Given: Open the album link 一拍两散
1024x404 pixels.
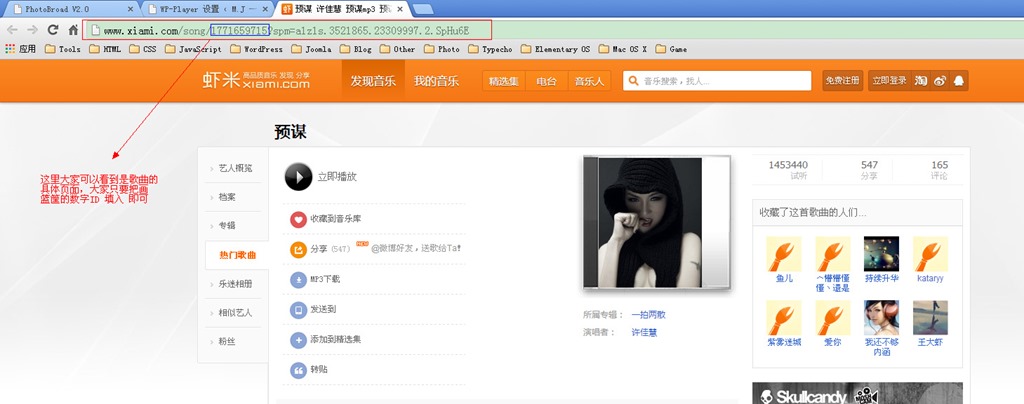Looking at the screenshot, I should [648, 315].
